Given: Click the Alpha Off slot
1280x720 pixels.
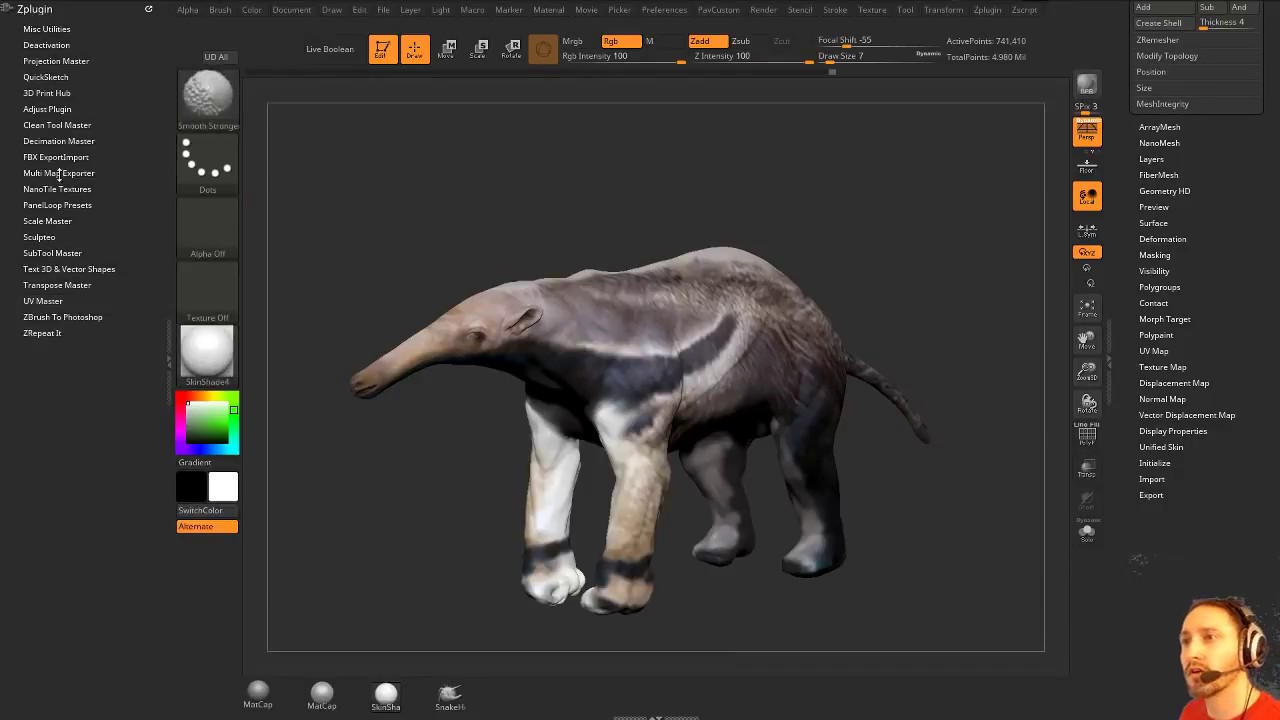Looking at the screenshot, I should pos(208,228).
